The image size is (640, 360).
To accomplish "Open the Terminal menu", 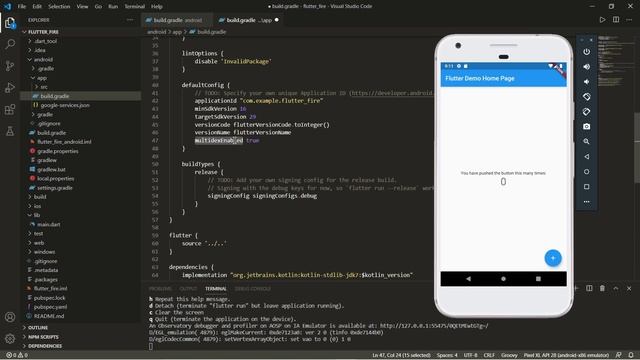I will coord(134,7).
